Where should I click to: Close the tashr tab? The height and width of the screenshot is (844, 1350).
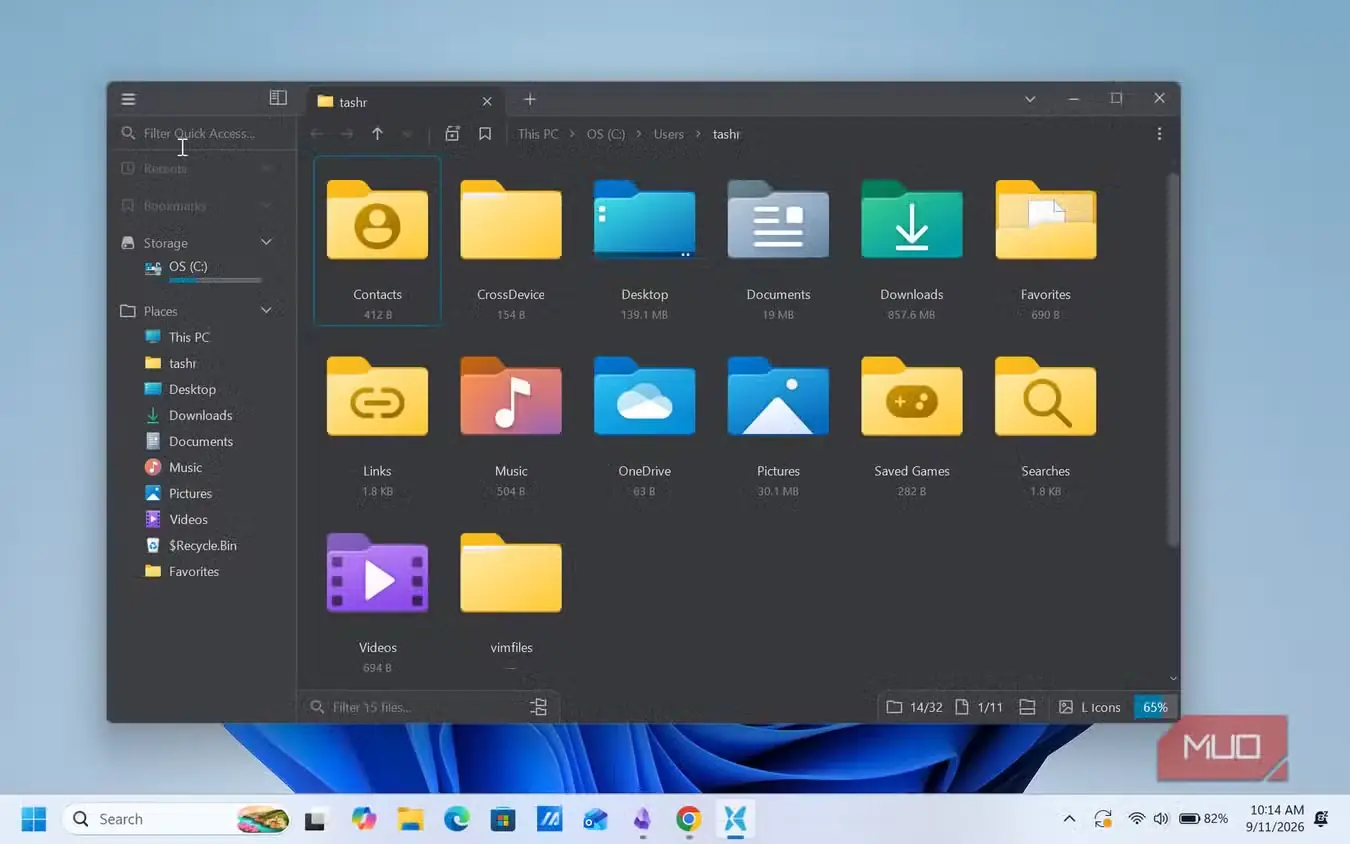[x=487, y=101]
